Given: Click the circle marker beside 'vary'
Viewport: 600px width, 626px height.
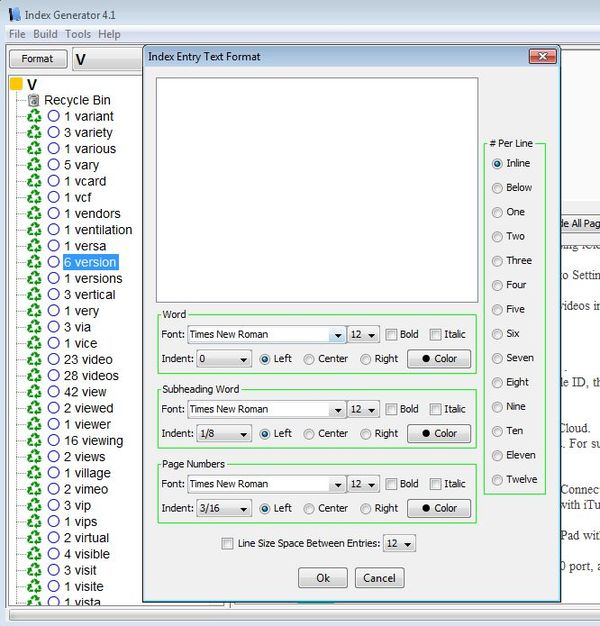Looking at the screenshot, I should click(x=53, y=164).
